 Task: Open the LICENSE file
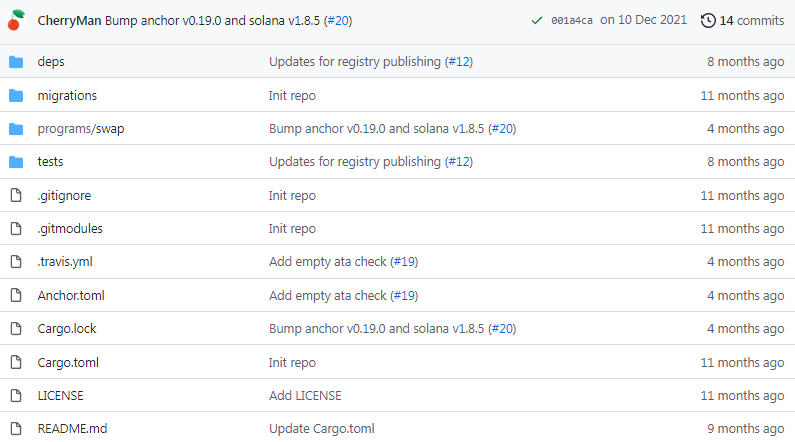coord(60,395)
